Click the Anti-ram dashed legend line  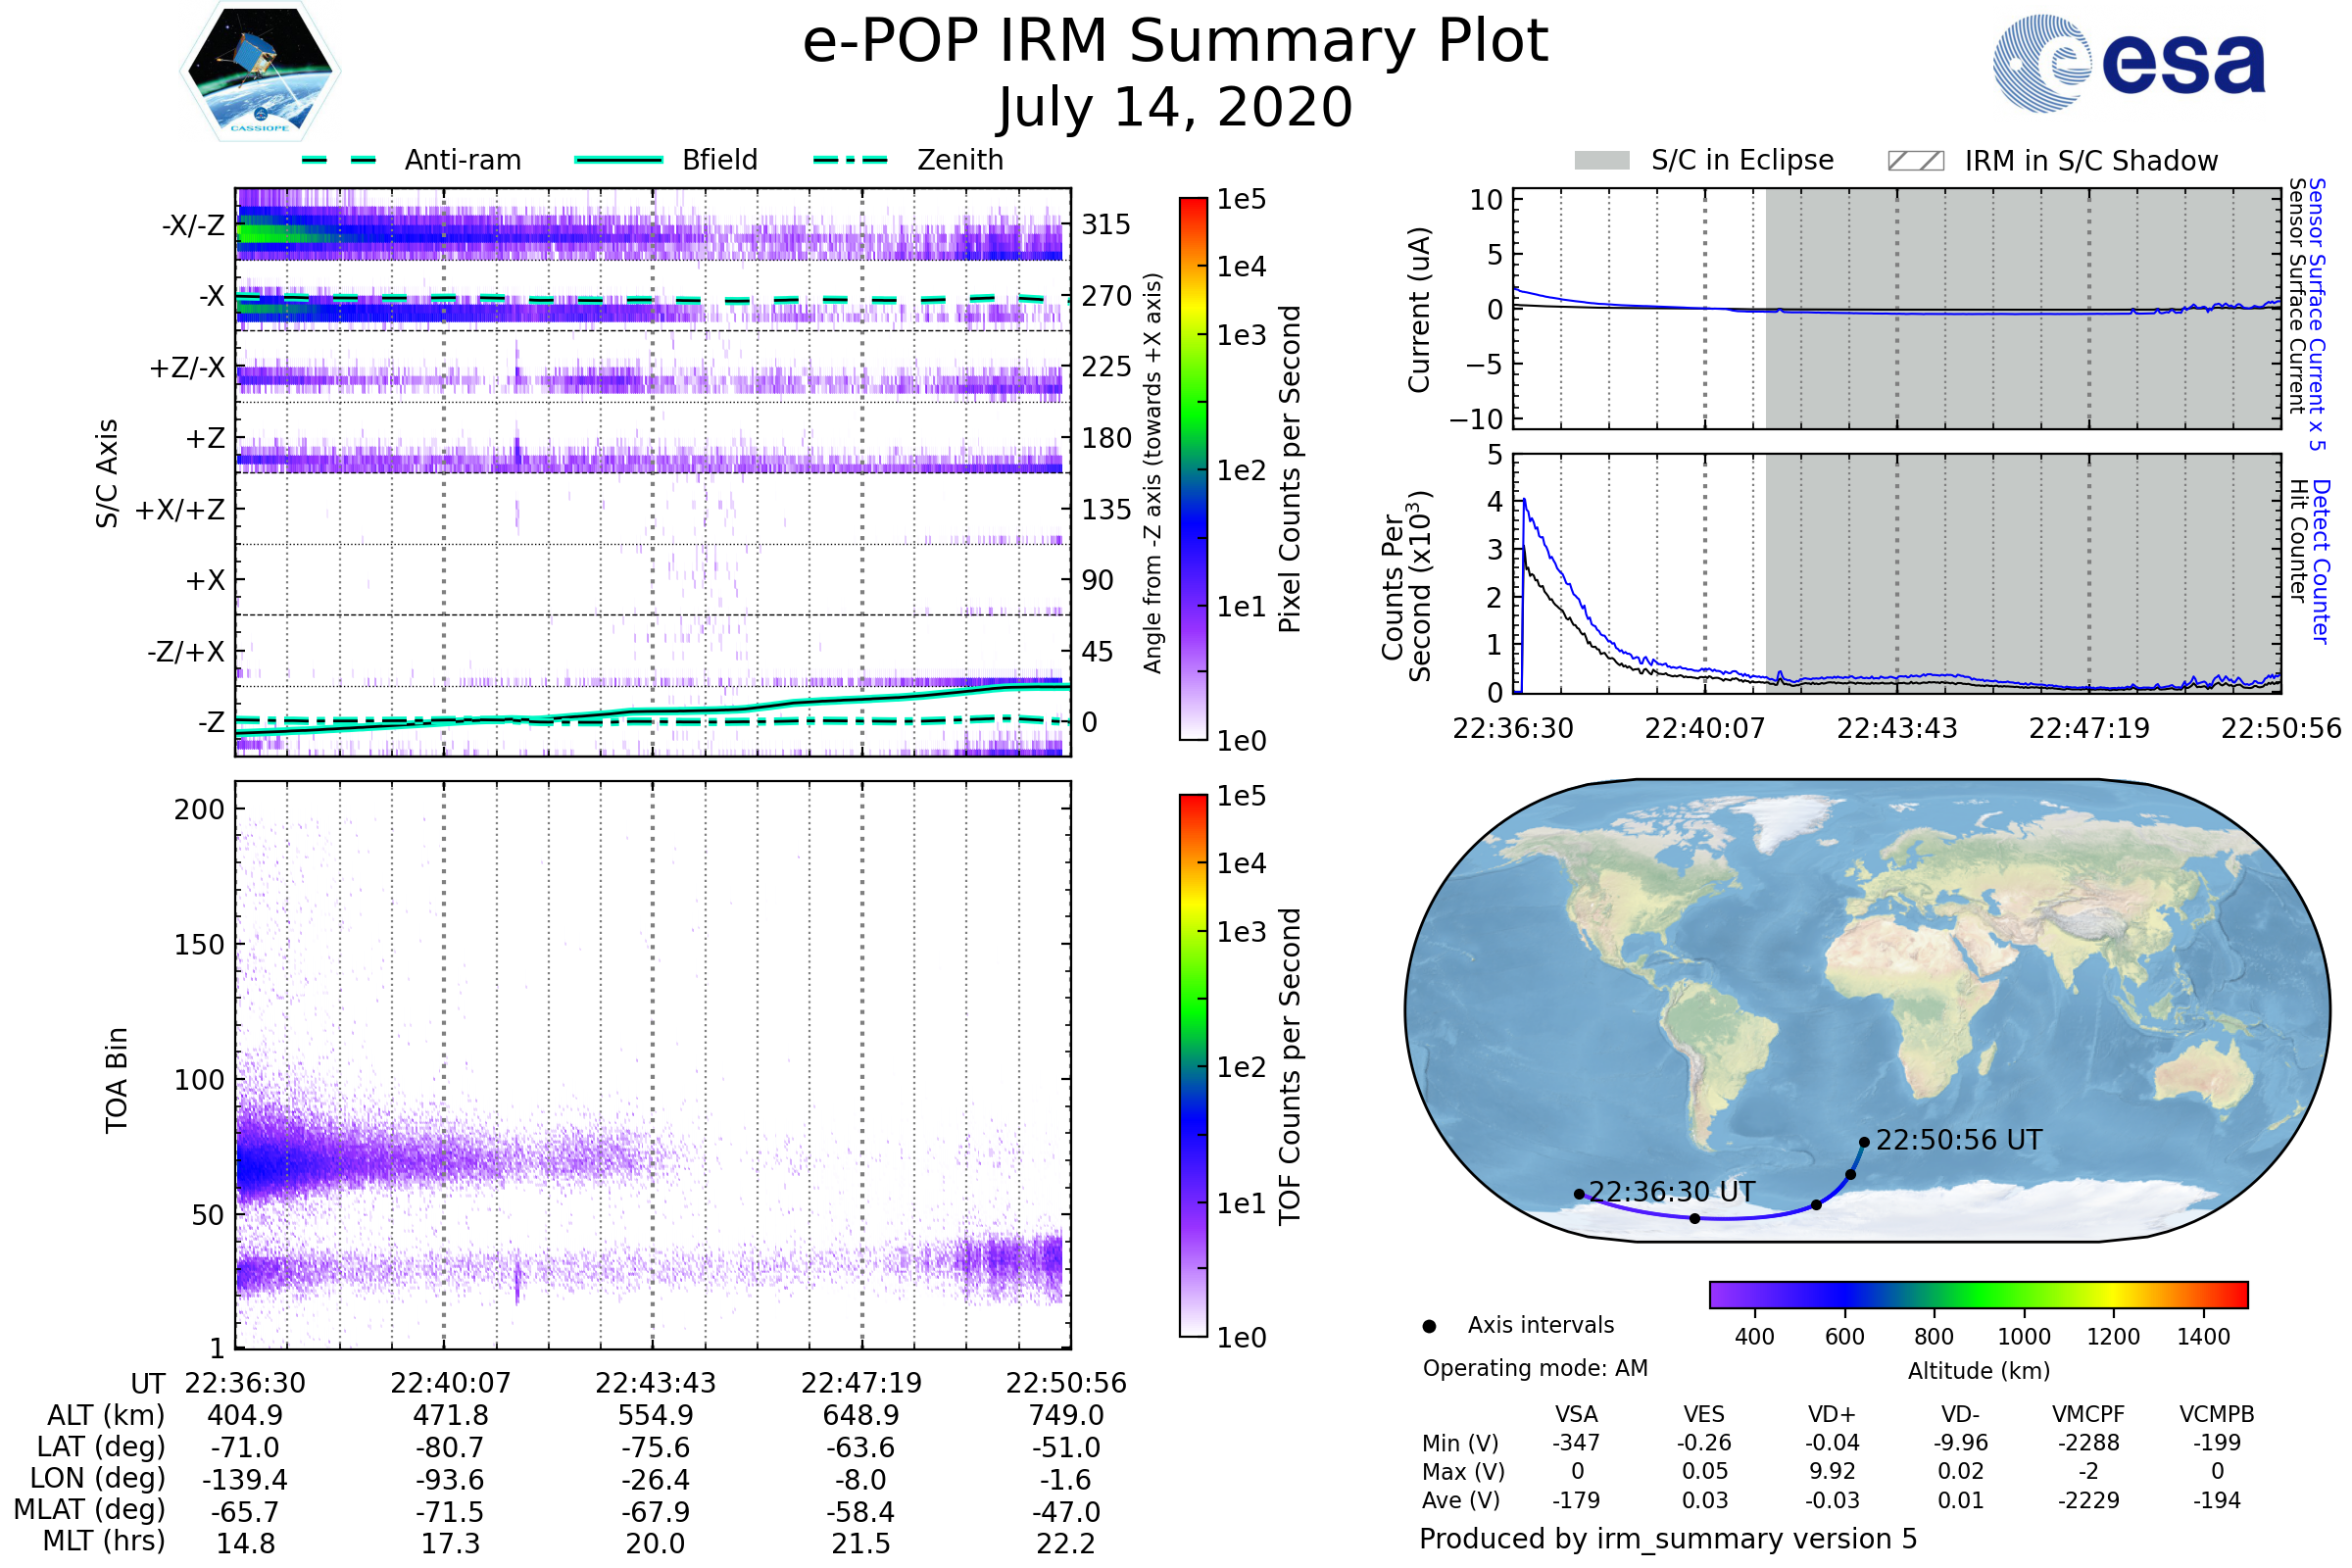(x=339, y=160)
